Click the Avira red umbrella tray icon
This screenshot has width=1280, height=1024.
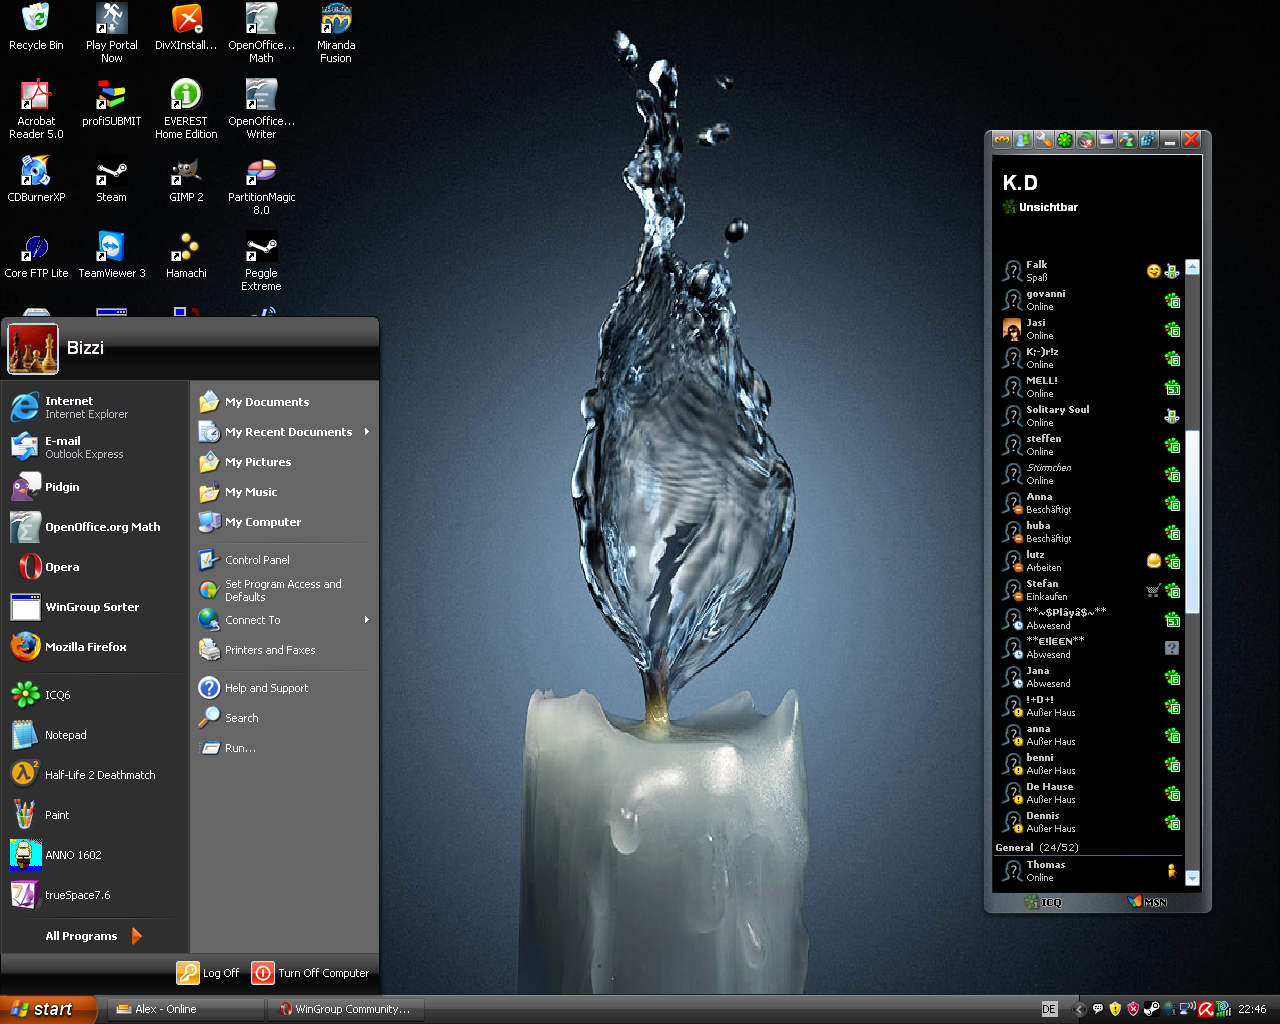pos(1206,1009)
